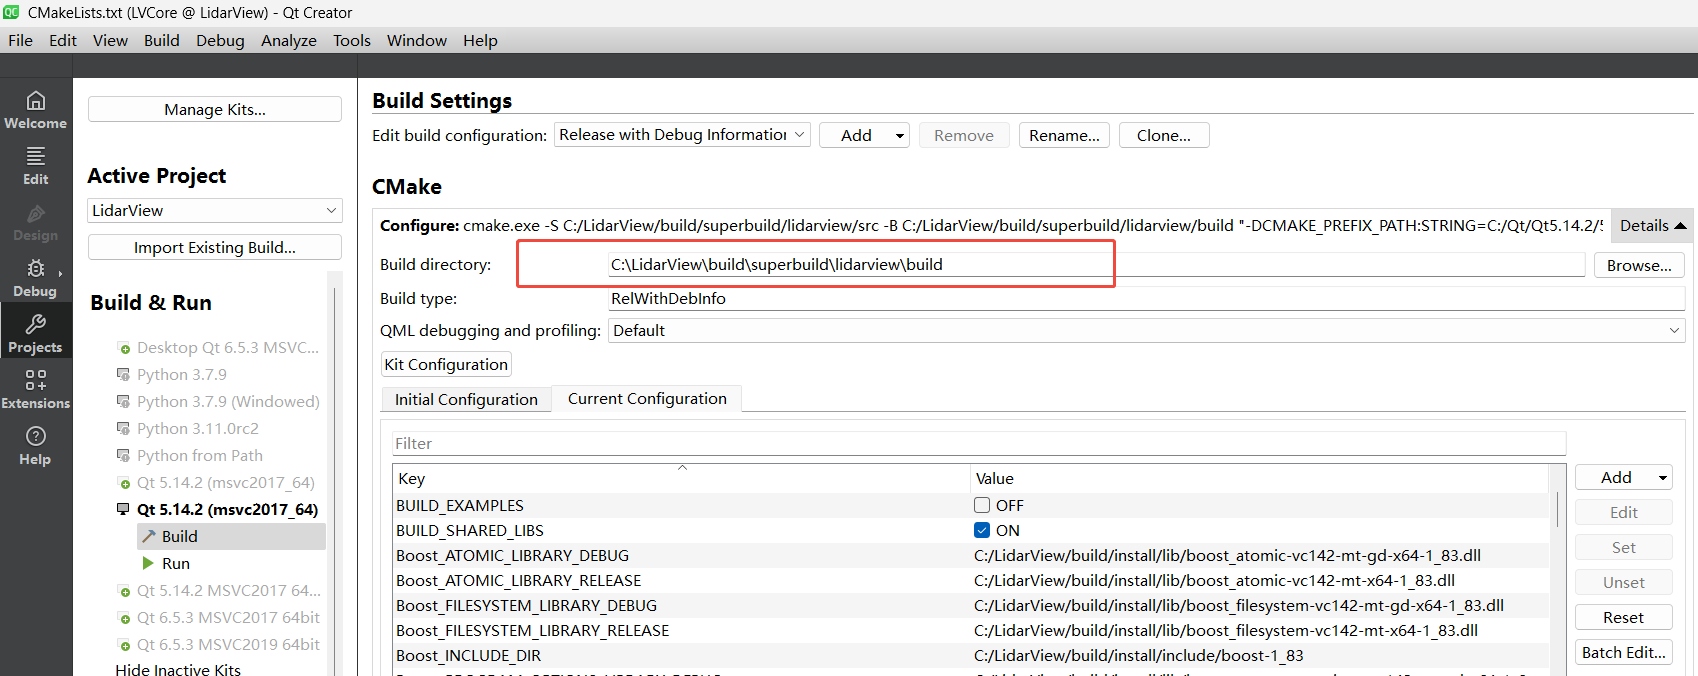Click Qt 6.5.3 MSVC2017 64bit kit add icon
The height and width of the screenshot is (676, 1698).
coord(124,619)
